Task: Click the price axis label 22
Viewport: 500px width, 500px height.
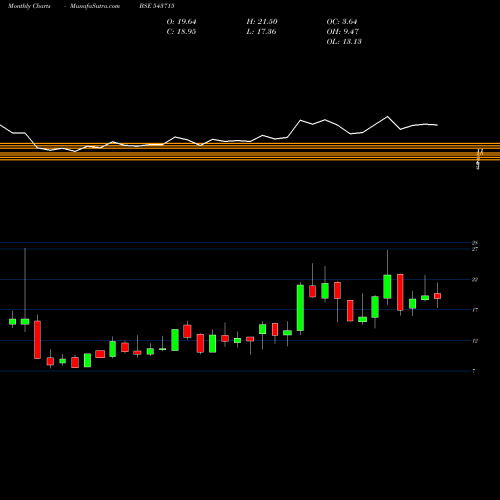Action: 475,280
